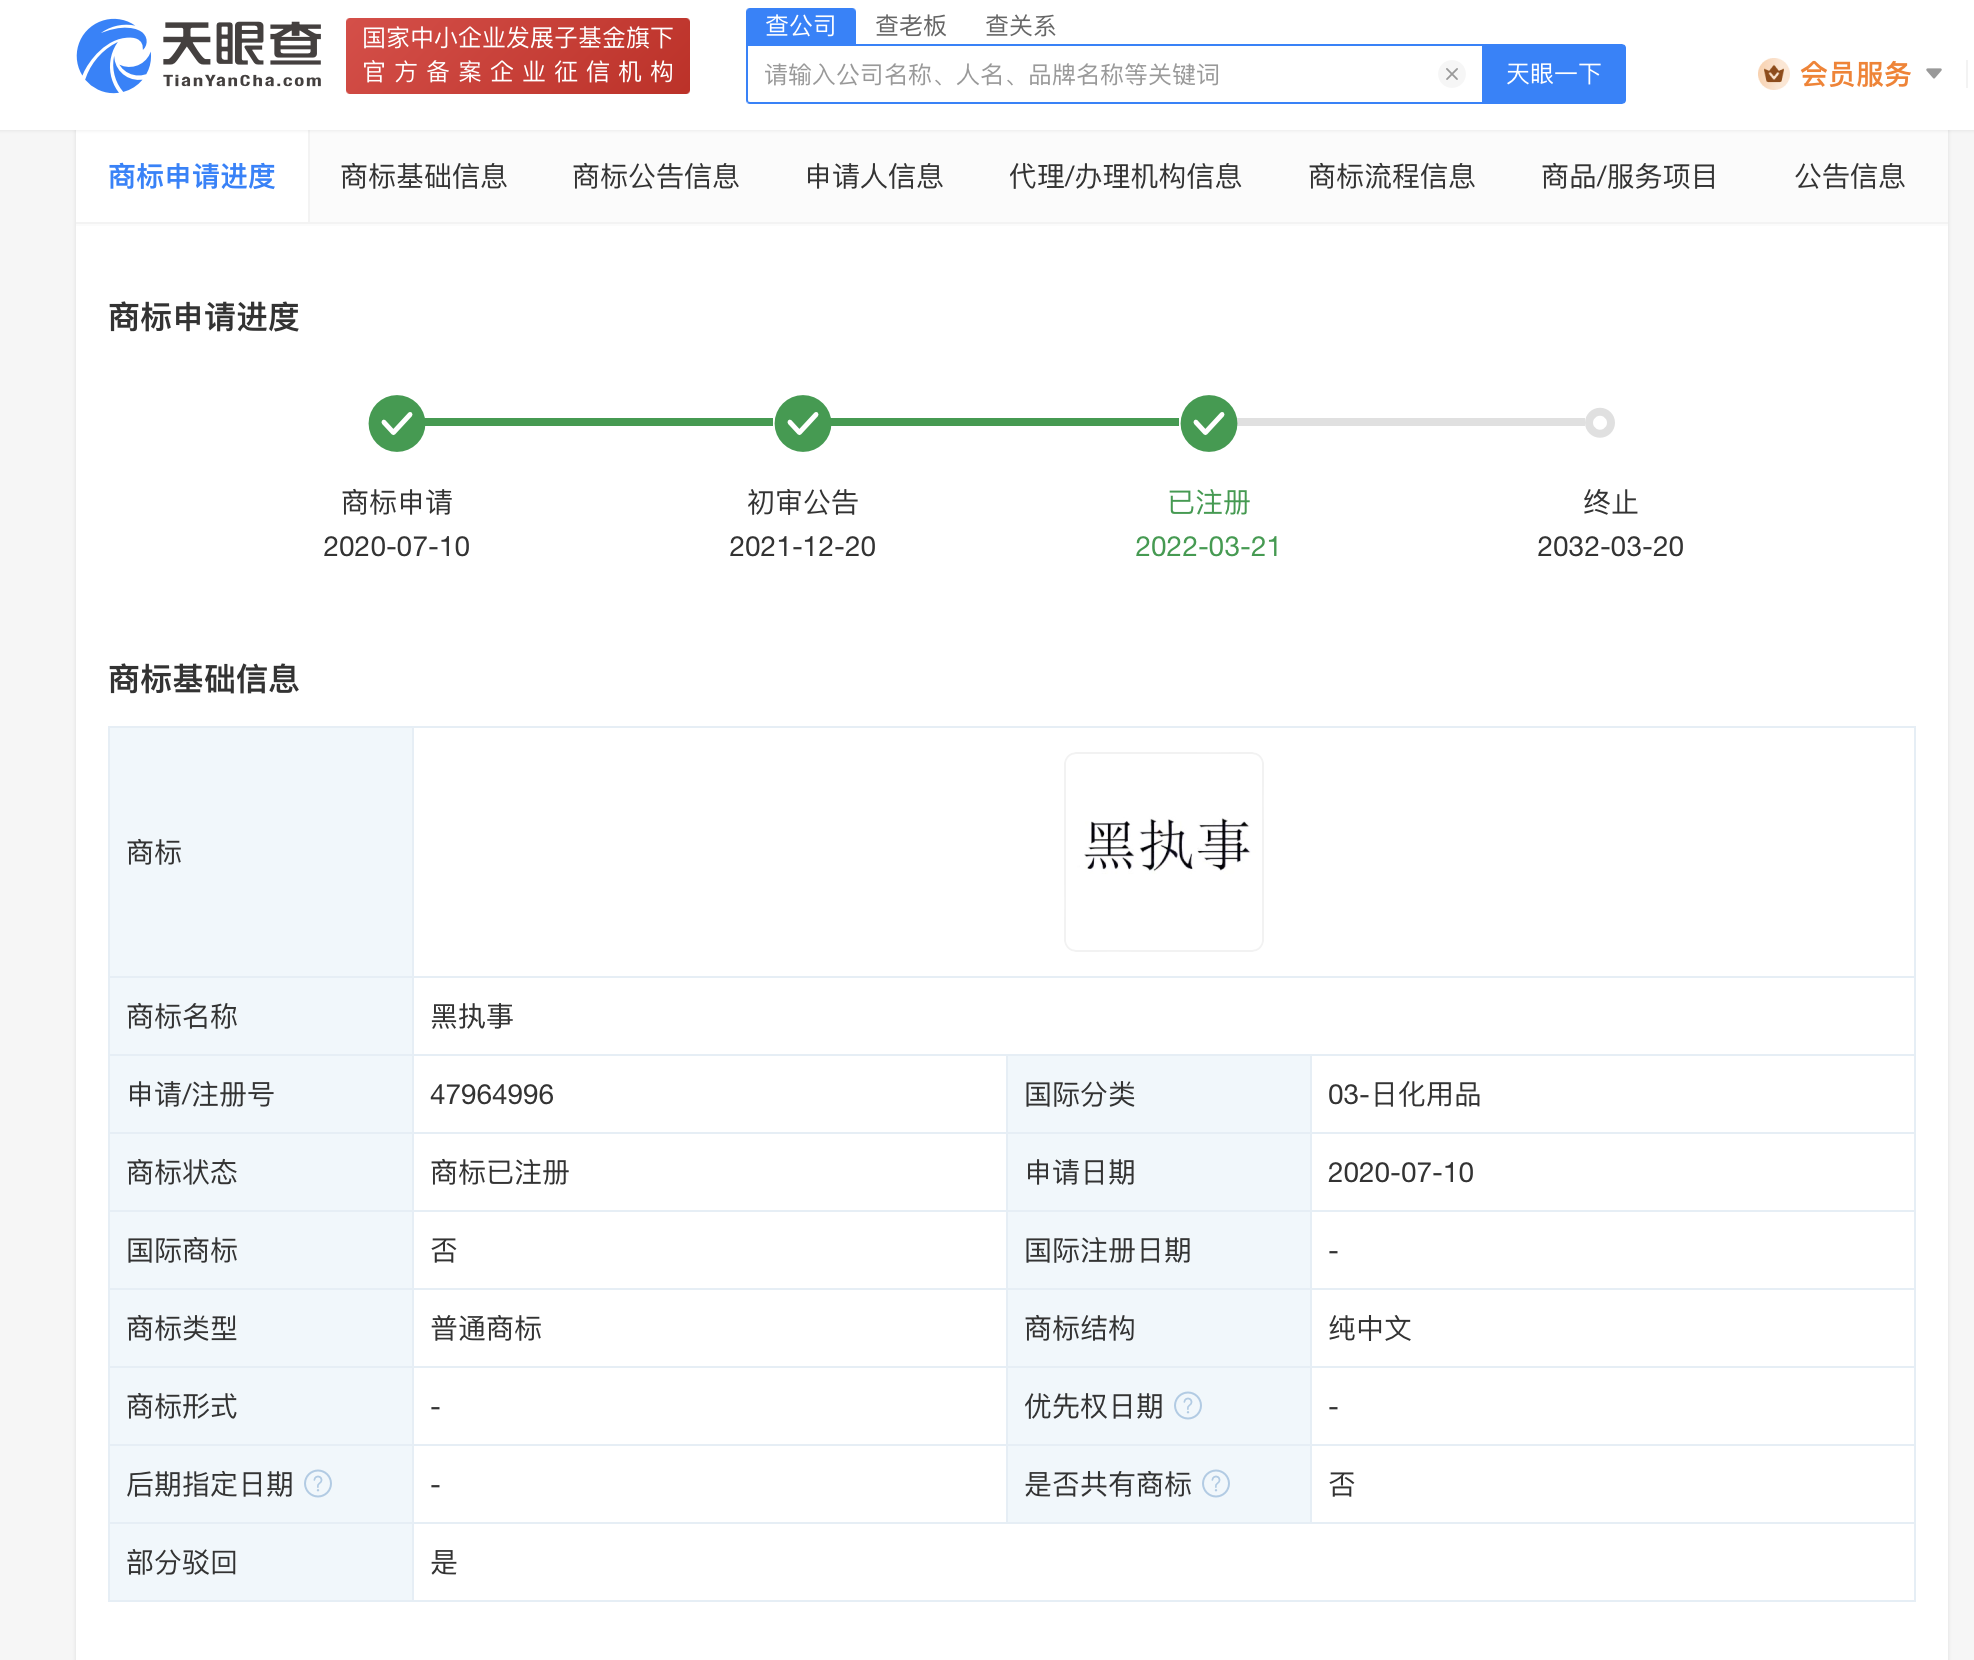This screenshot has height=1660, width=1974.
Task: Click the 已注册 green check step
Action: [1209, 423]
